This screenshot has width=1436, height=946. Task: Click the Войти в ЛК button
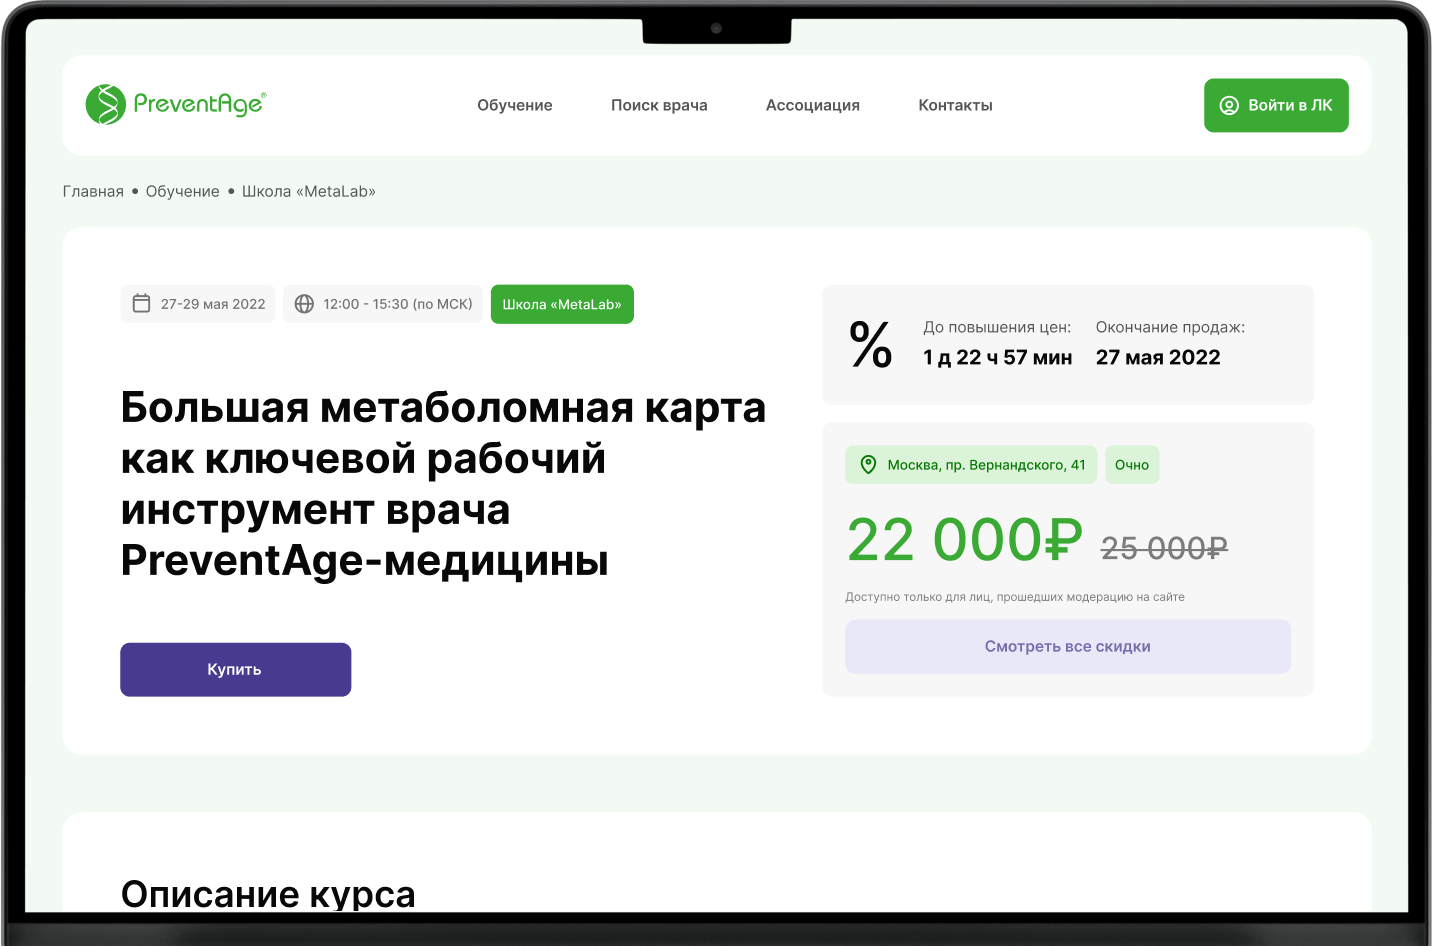click(1276, 105)
